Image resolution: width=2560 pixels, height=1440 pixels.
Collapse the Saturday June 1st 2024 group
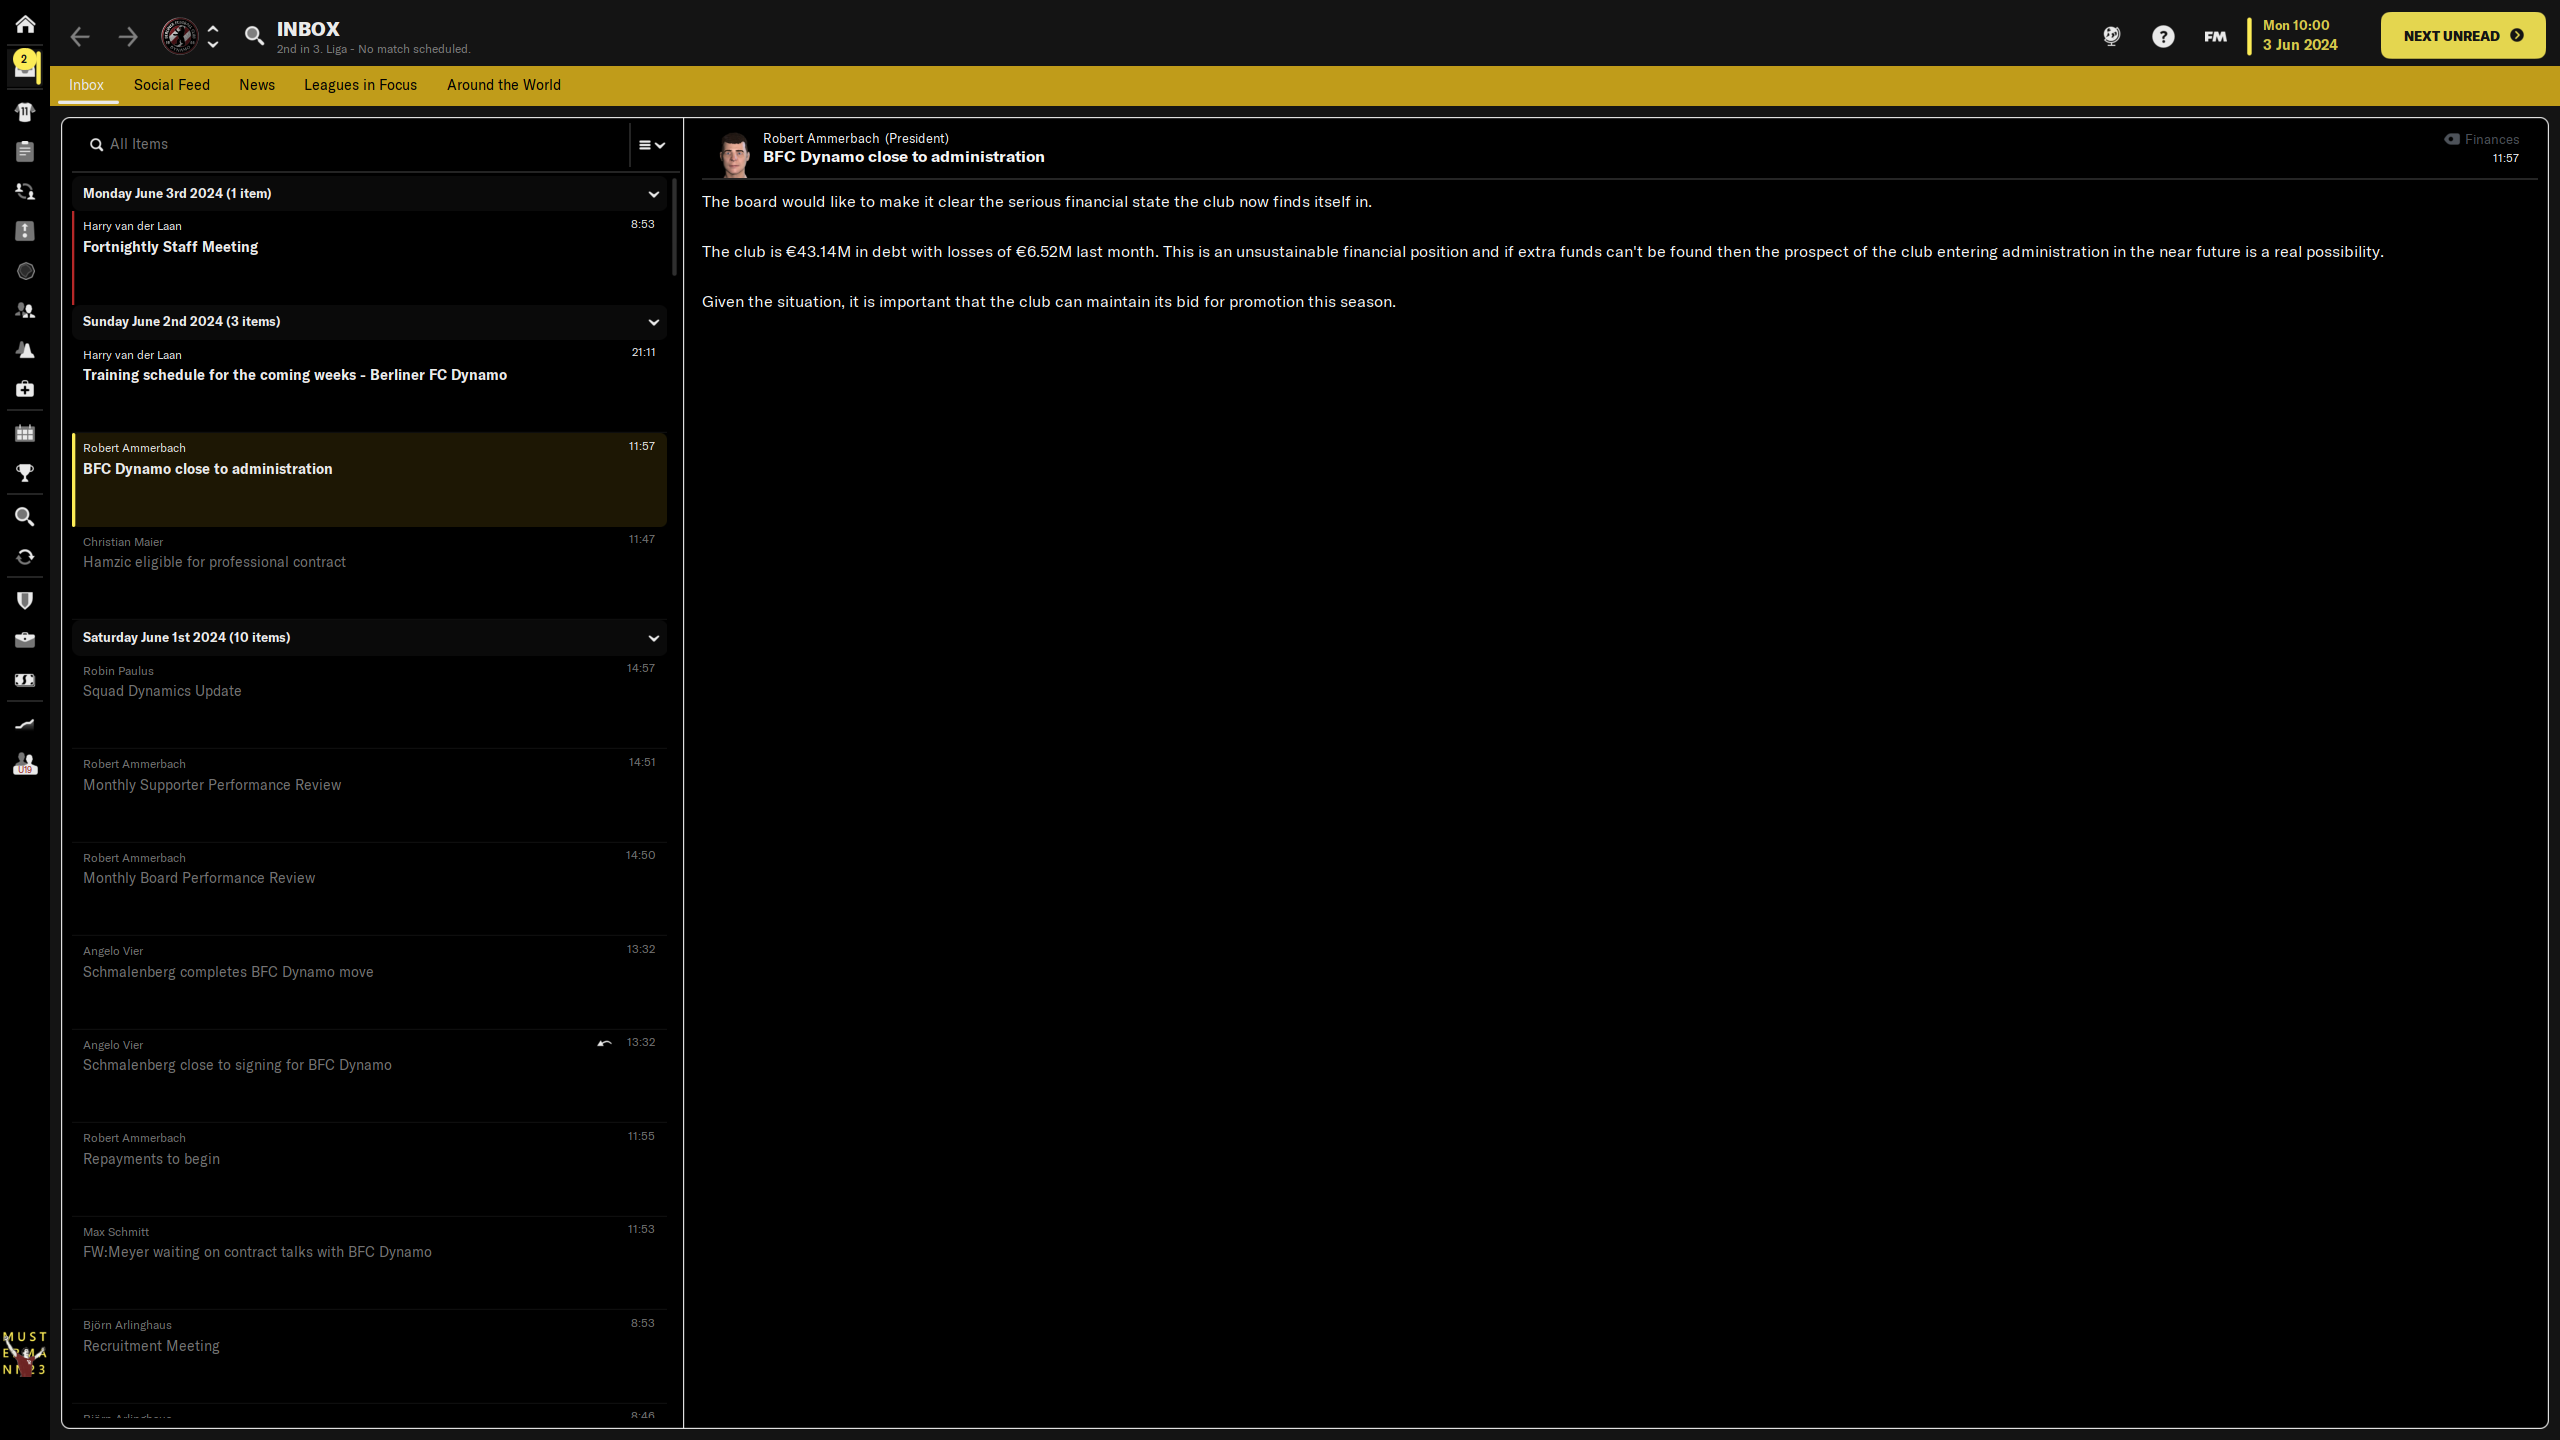pyautogui.click(x=653, y=637)
